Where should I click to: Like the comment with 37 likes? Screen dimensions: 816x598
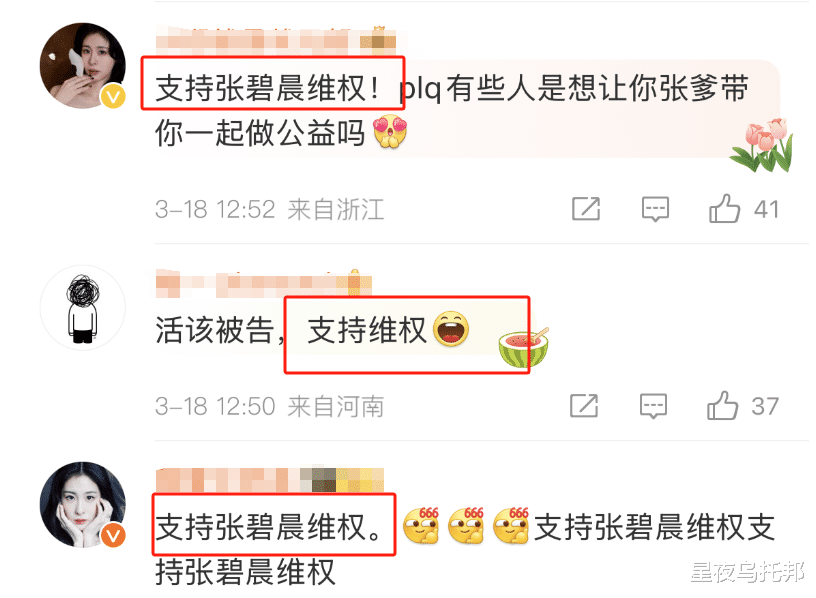click(x=722, y=405)
